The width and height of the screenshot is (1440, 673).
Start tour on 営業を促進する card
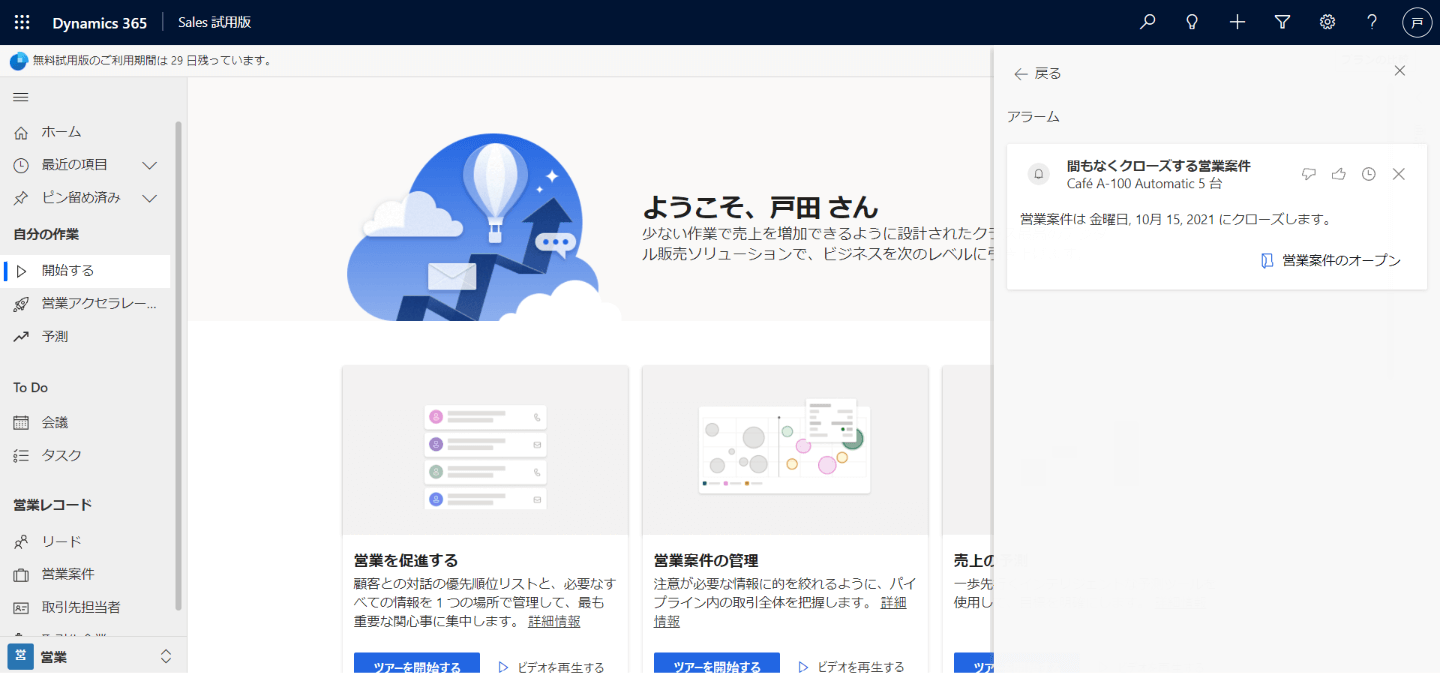coord(417,664)
